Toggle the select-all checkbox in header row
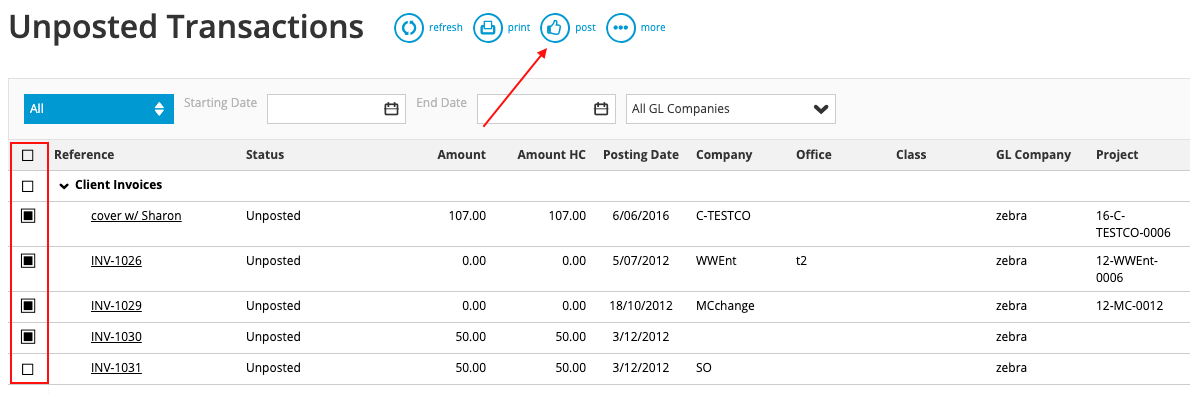This screenshot has width=1190, height=393. tap(28, 155)
